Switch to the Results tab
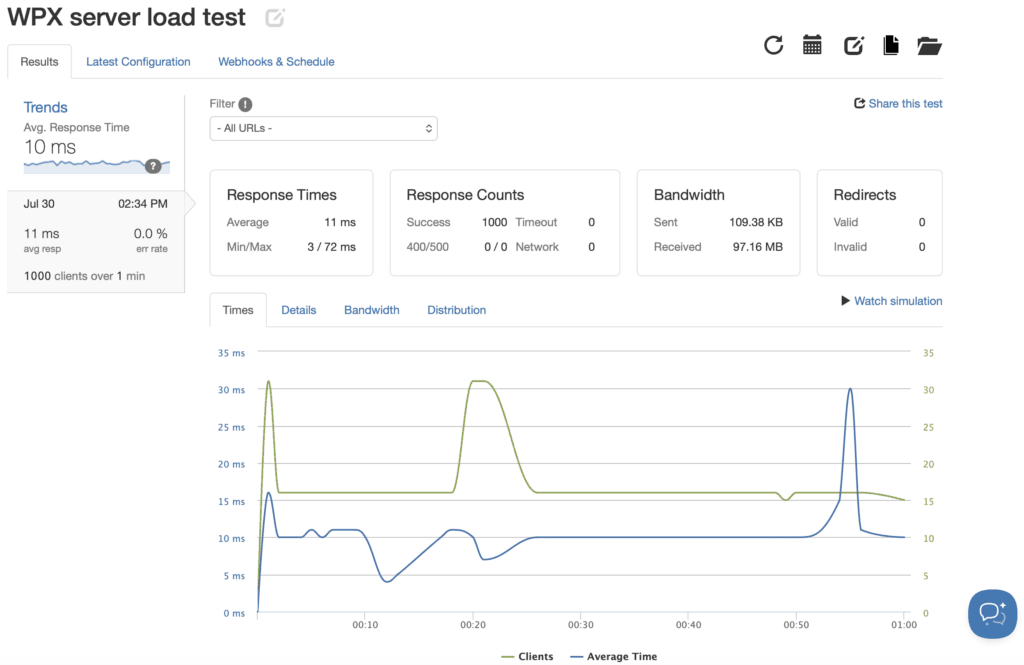Image resolution: width=1024 pixels, height=665 pixels. pyautogui.click(x=39, y=61)
